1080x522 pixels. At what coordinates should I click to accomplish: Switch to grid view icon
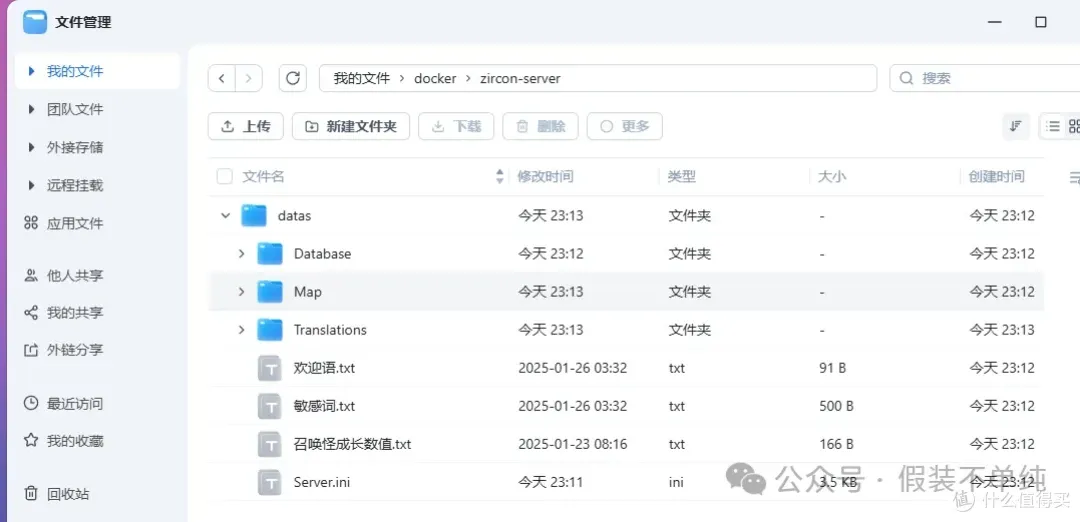point(1074,126)
